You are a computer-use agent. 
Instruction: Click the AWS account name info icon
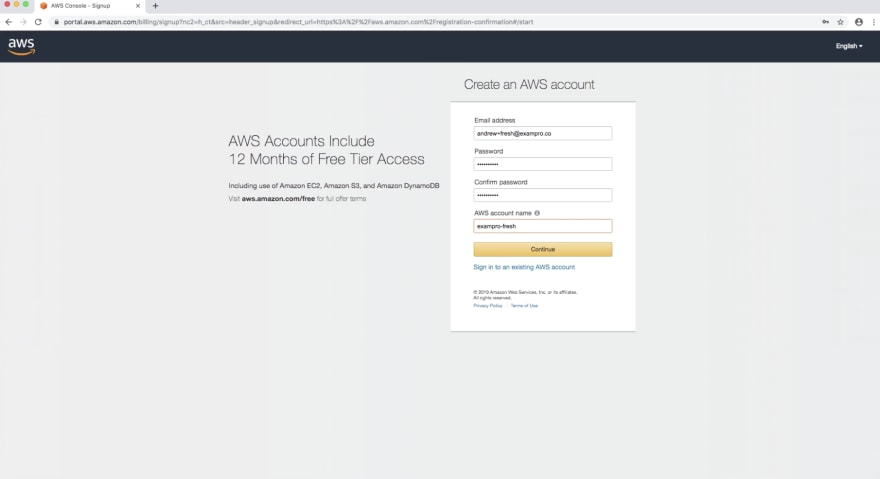click(537, 213)
